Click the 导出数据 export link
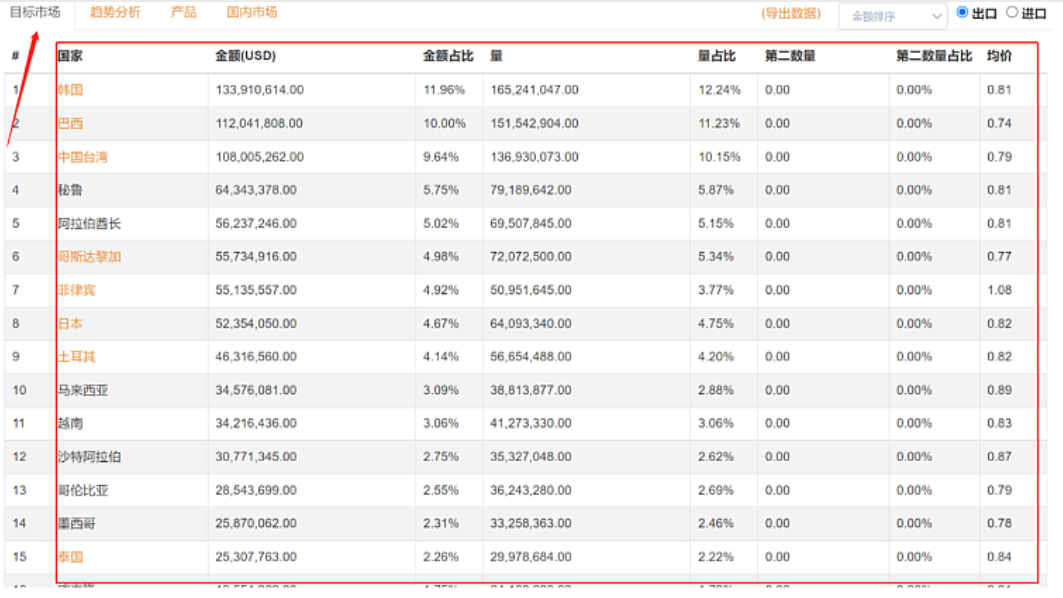This screenshot has height=598, width=1063. pos(791,14)
